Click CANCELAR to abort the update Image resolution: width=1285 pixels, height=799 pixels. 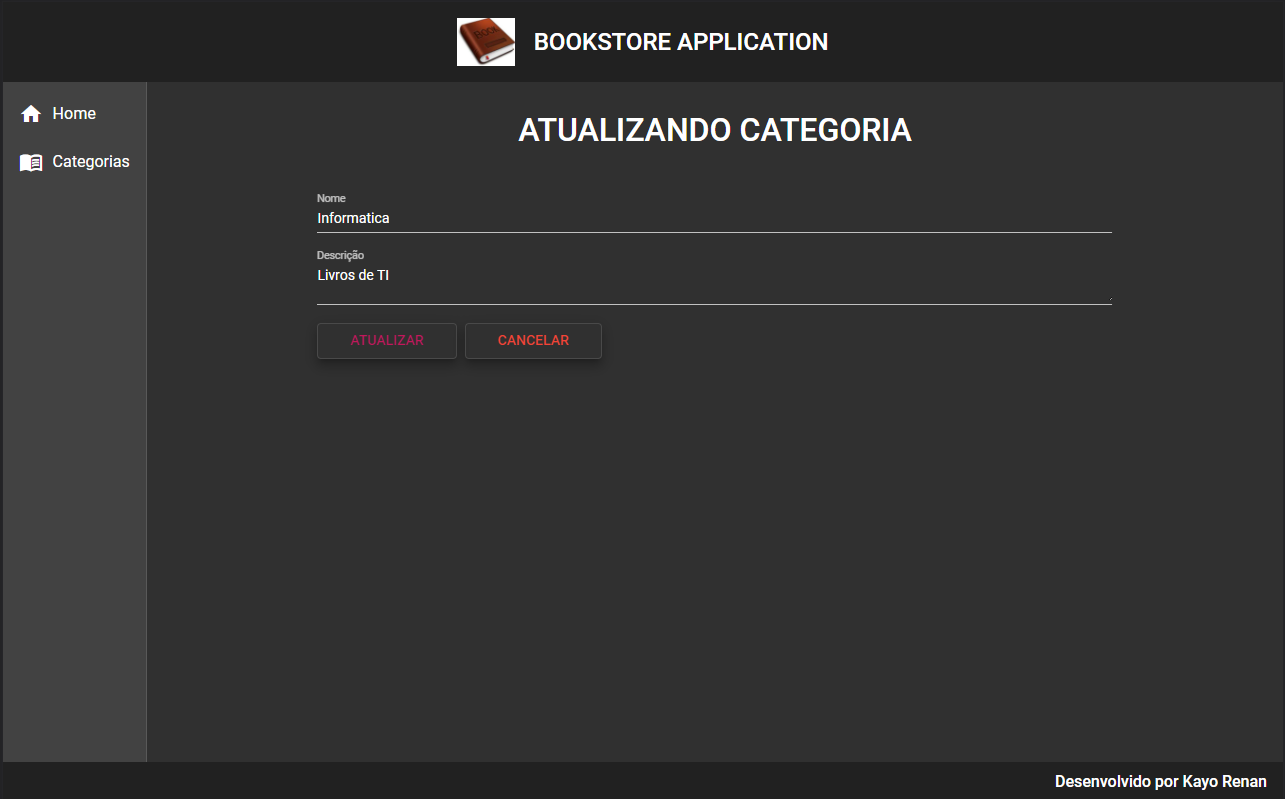533,340
